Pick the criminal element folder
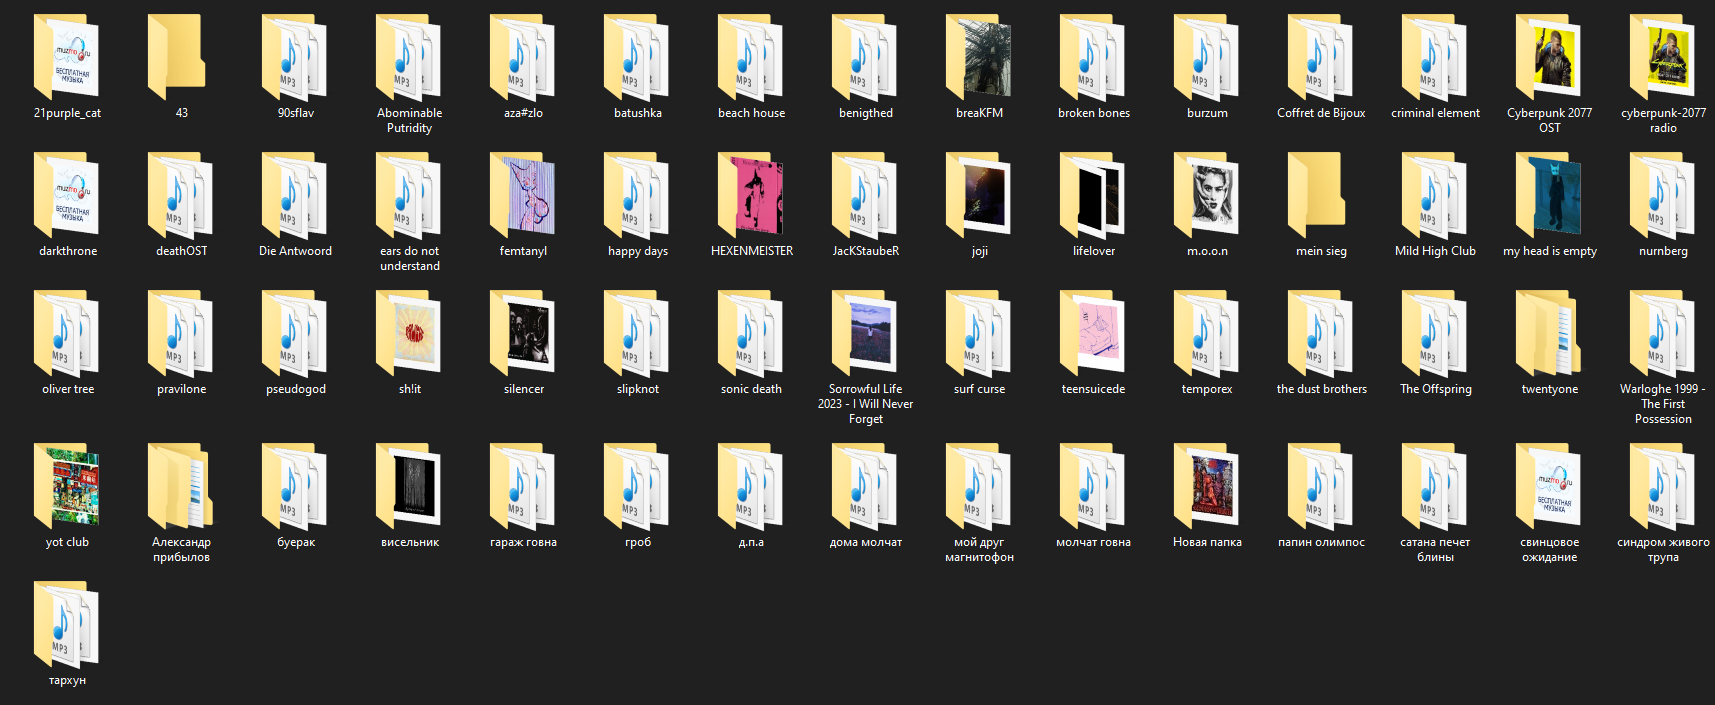 pyautogui.click(x=1435, y=56)
